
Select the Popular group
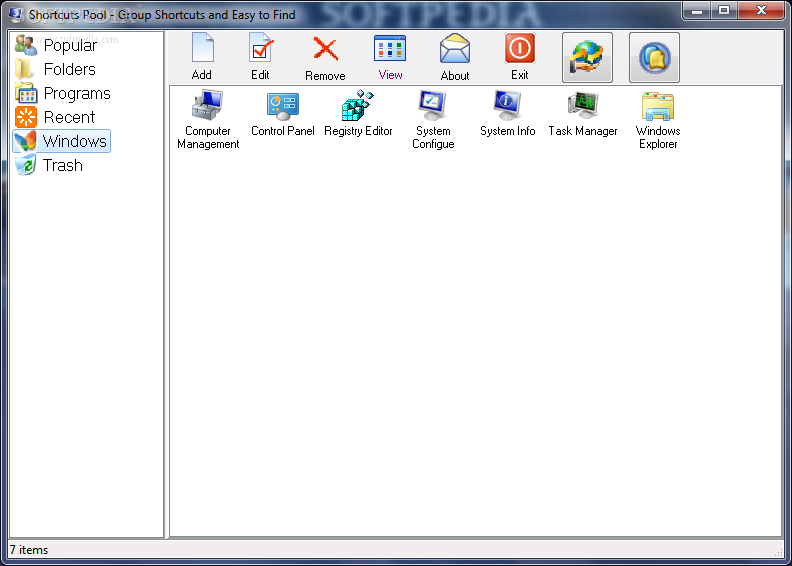(56, 45)
